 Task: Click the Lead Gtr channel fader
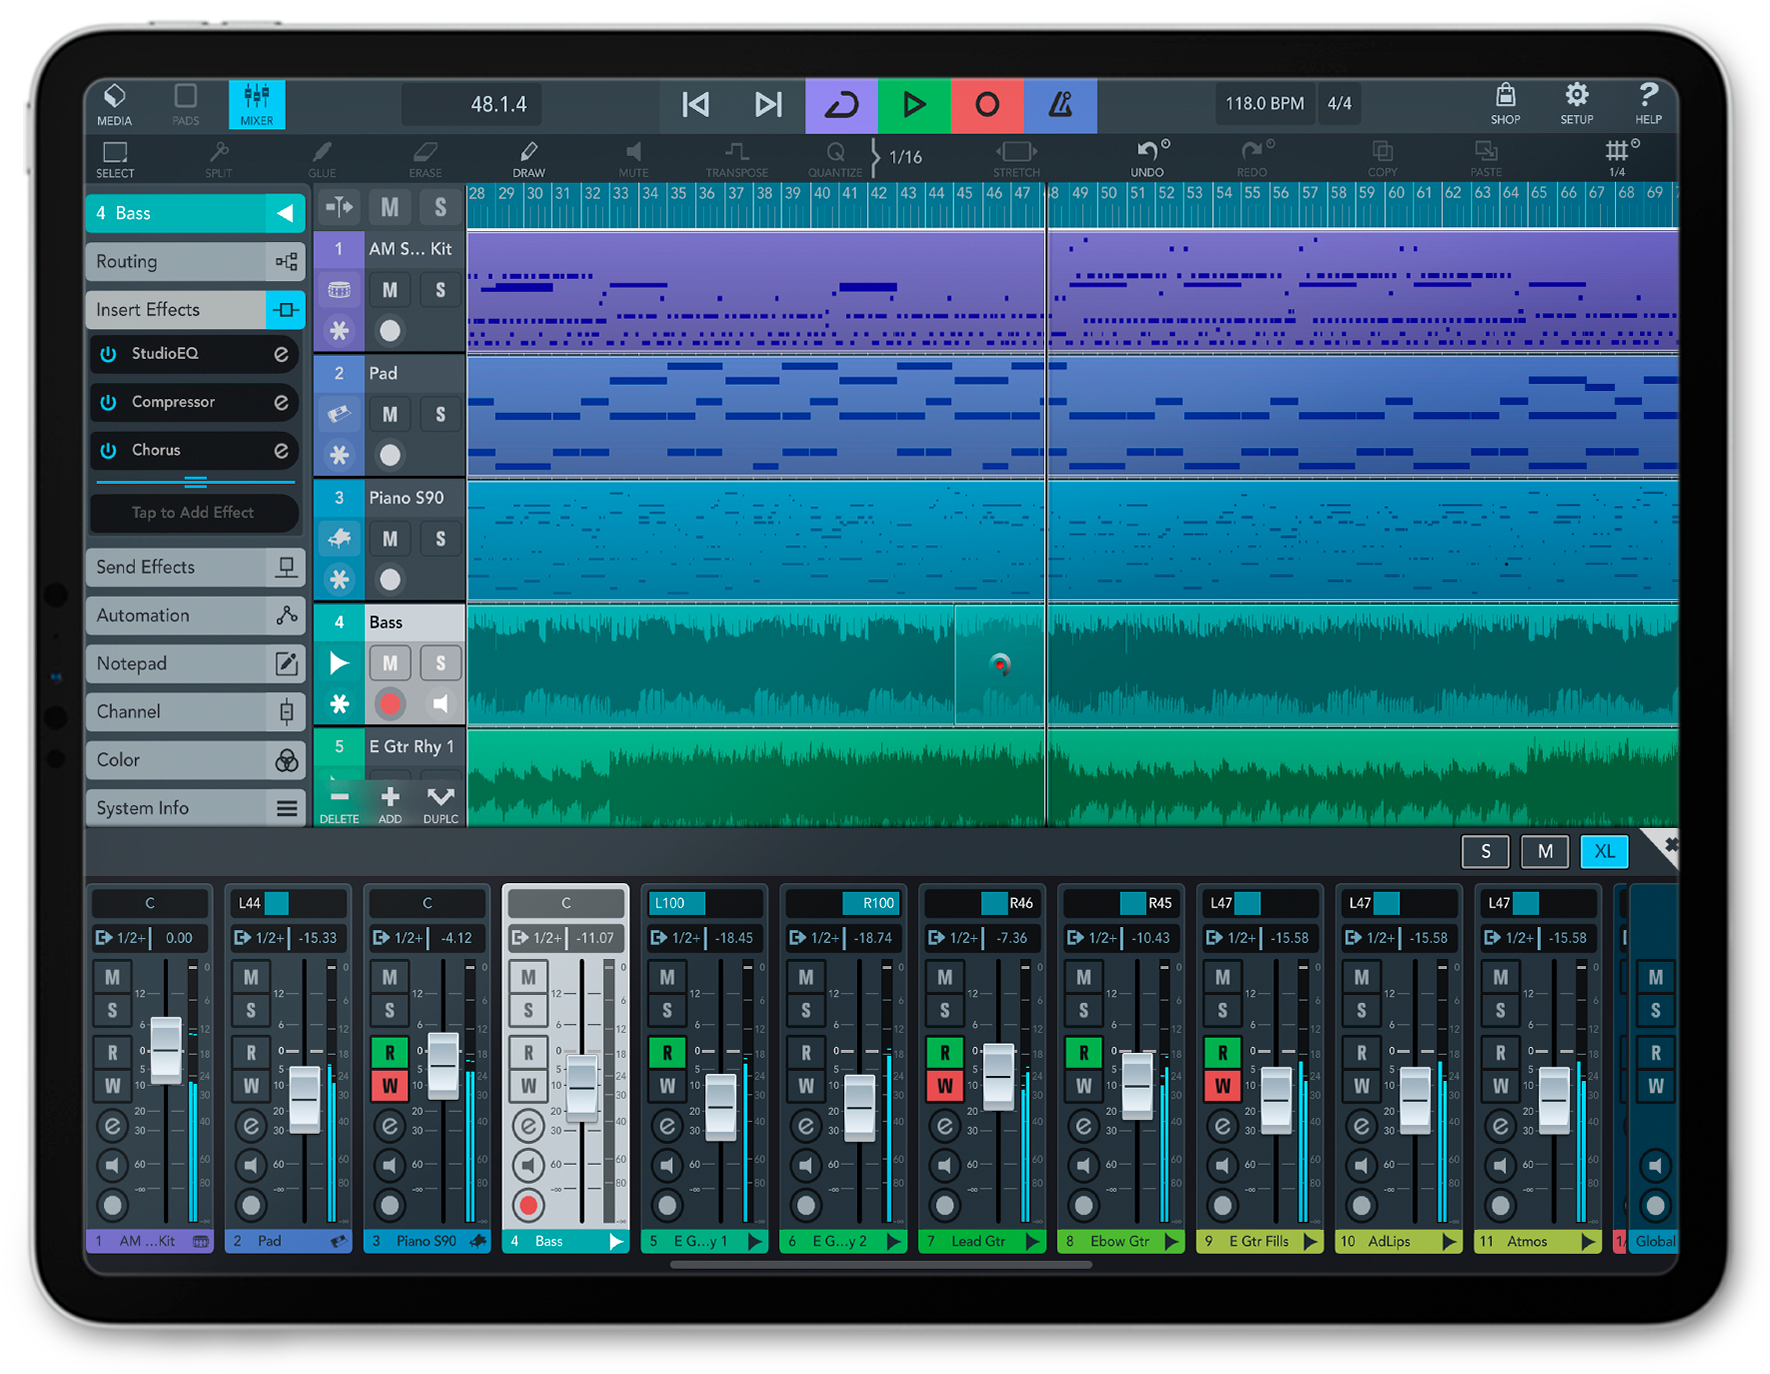(998, 1077)
